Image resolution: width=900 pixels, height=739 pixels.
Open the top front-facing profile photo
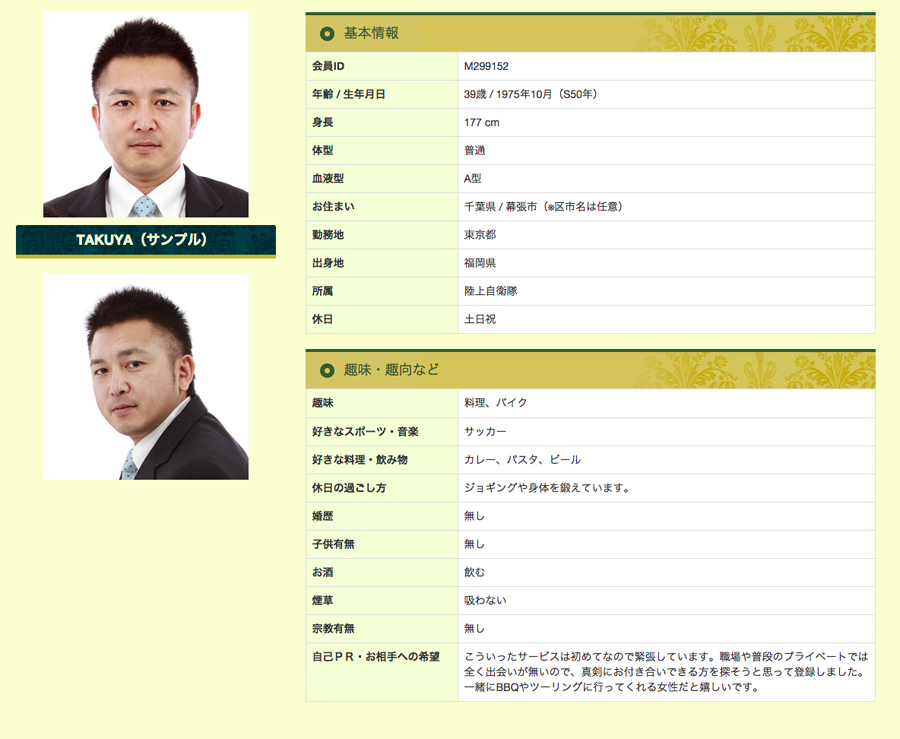click(146, 115)
